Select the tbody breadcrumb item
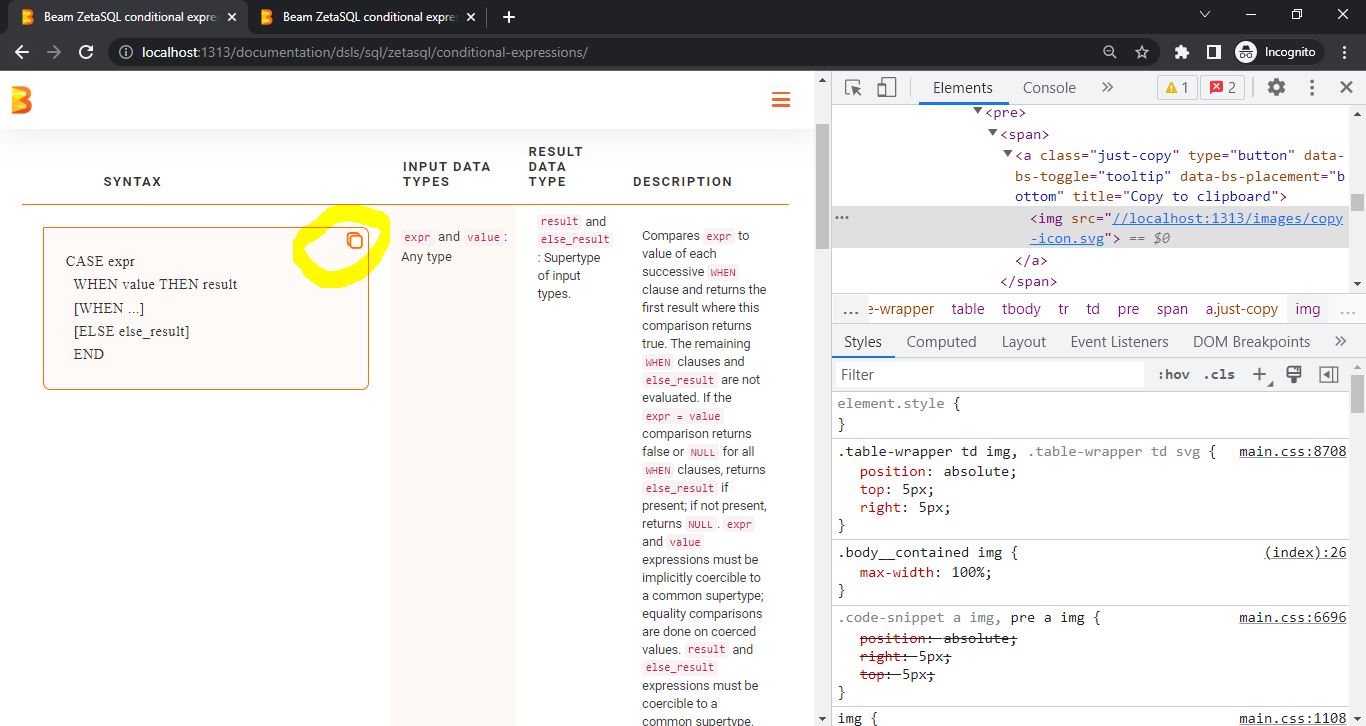Screen dimensions: 1366x726 coord(1021,309)
